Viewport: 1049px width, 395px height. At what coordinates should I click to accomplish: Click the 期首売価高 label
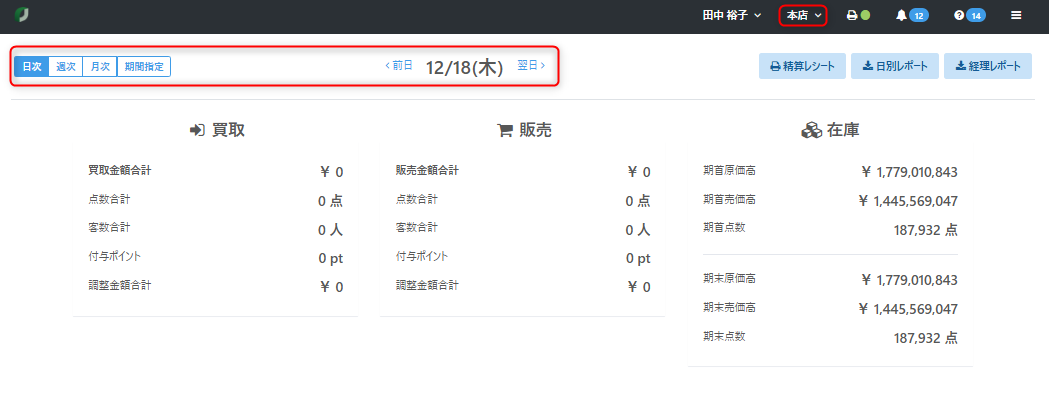[729, 200]
